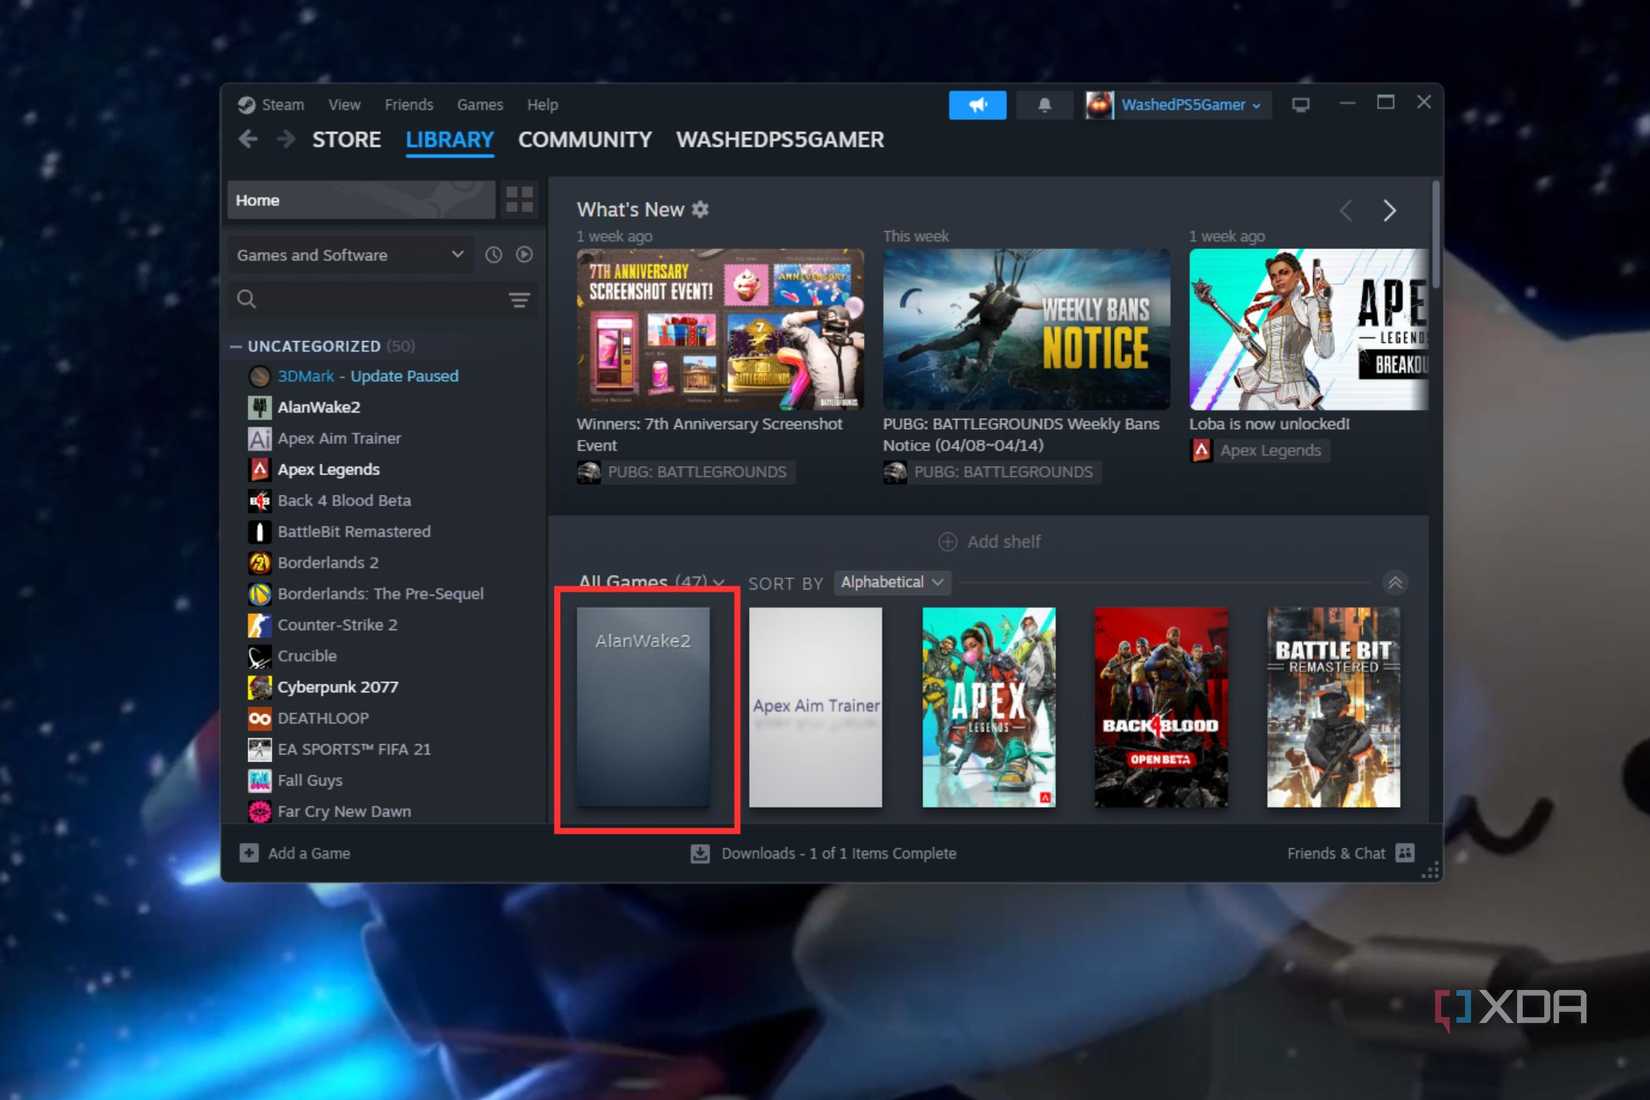Screen dimensions: 1650x1100
Task: Open the Alphabetical sort dropdown
Action: pos(891,582)
